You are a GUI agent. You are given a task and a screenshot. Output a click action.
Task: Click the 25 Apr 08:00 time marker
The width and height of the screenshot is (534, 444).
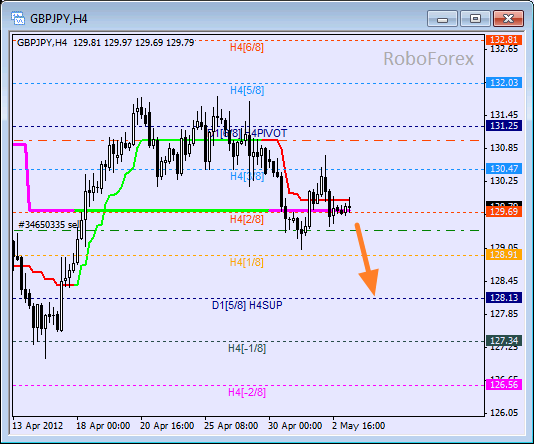(231, 426)
